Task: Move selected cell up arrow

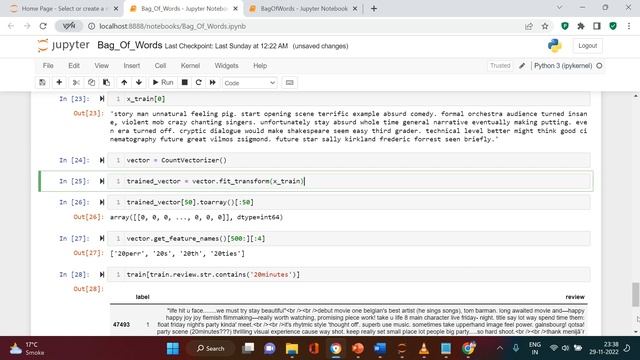Action: pyautogui.click(x=124, y=82)
